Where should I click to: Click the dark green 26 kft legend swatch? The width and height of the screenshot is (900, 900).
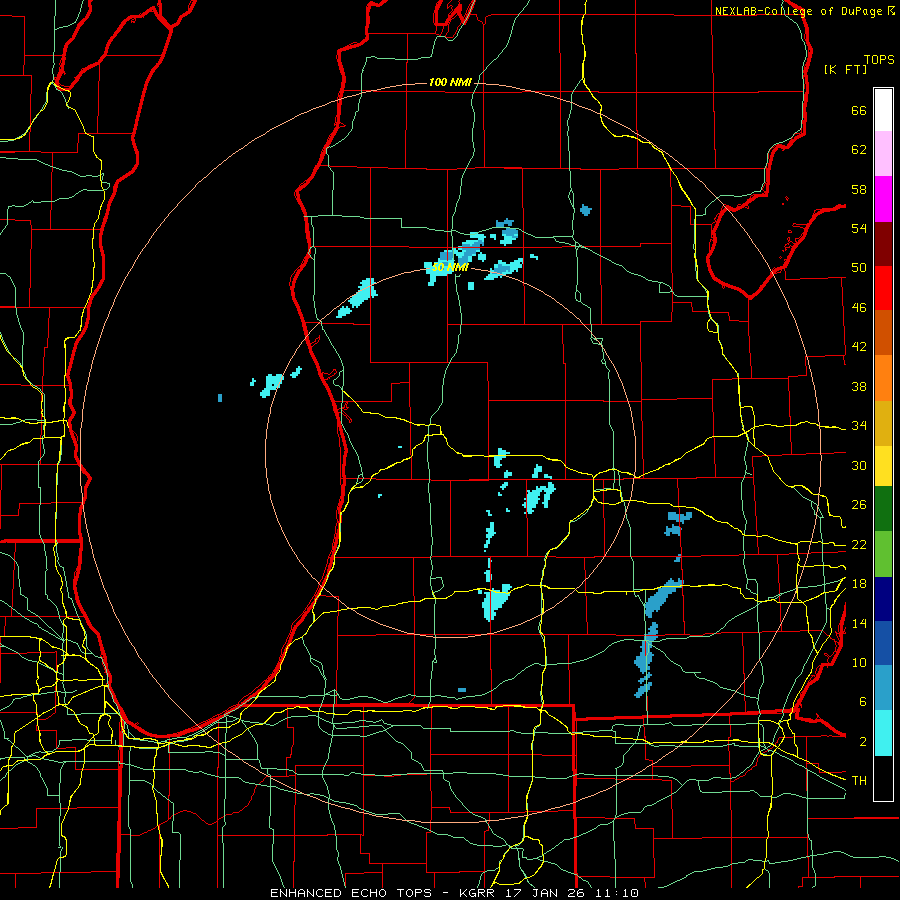[883, 509]
